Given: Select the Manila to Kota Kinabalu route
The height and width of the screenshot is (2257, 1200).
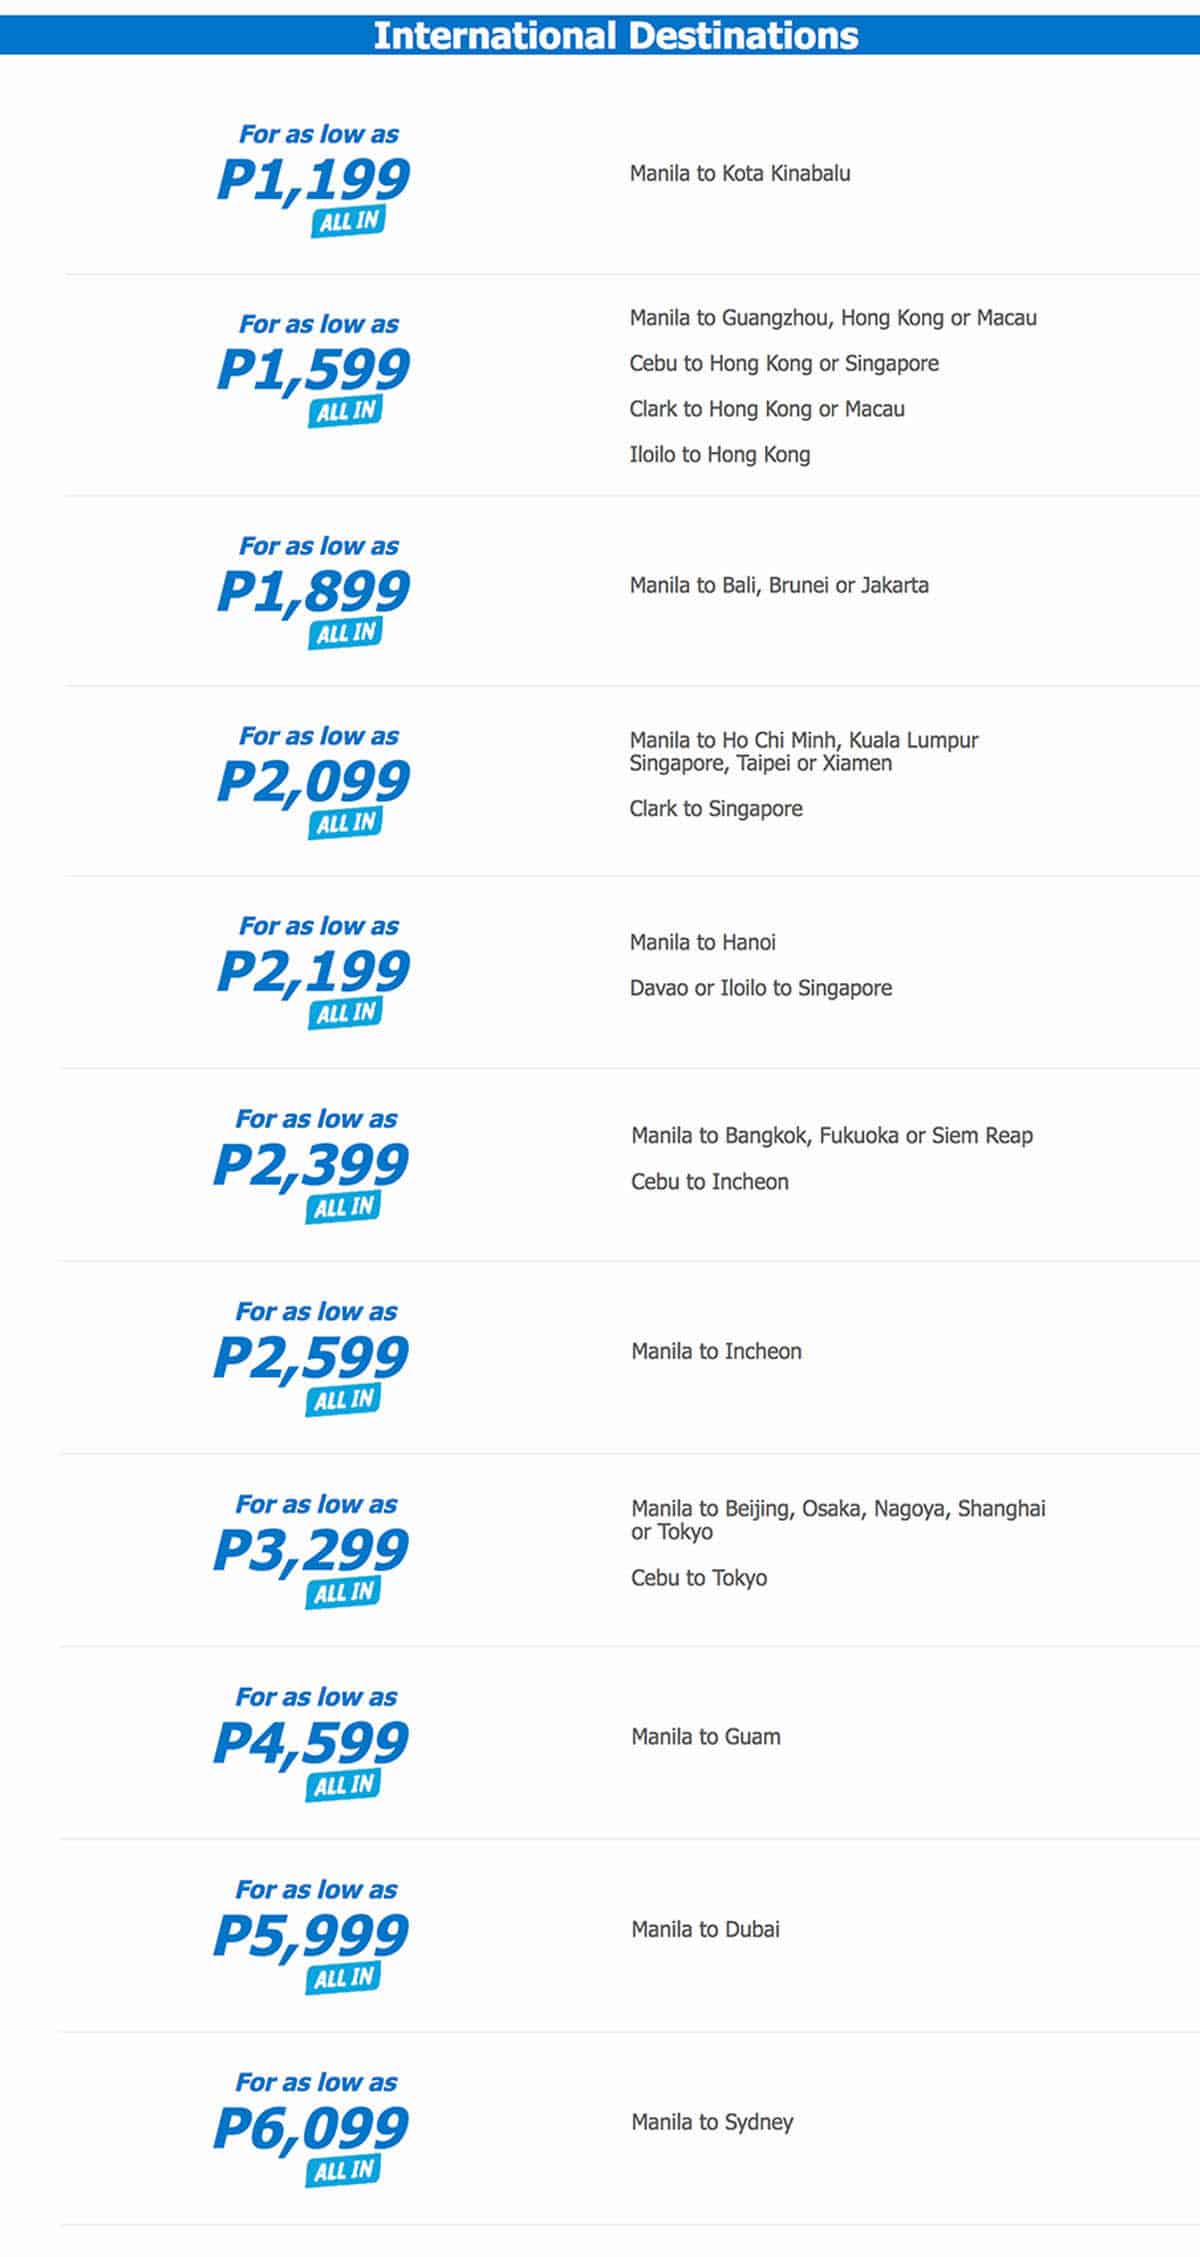Looking at the screenshot, I should (x=740, y=174).
